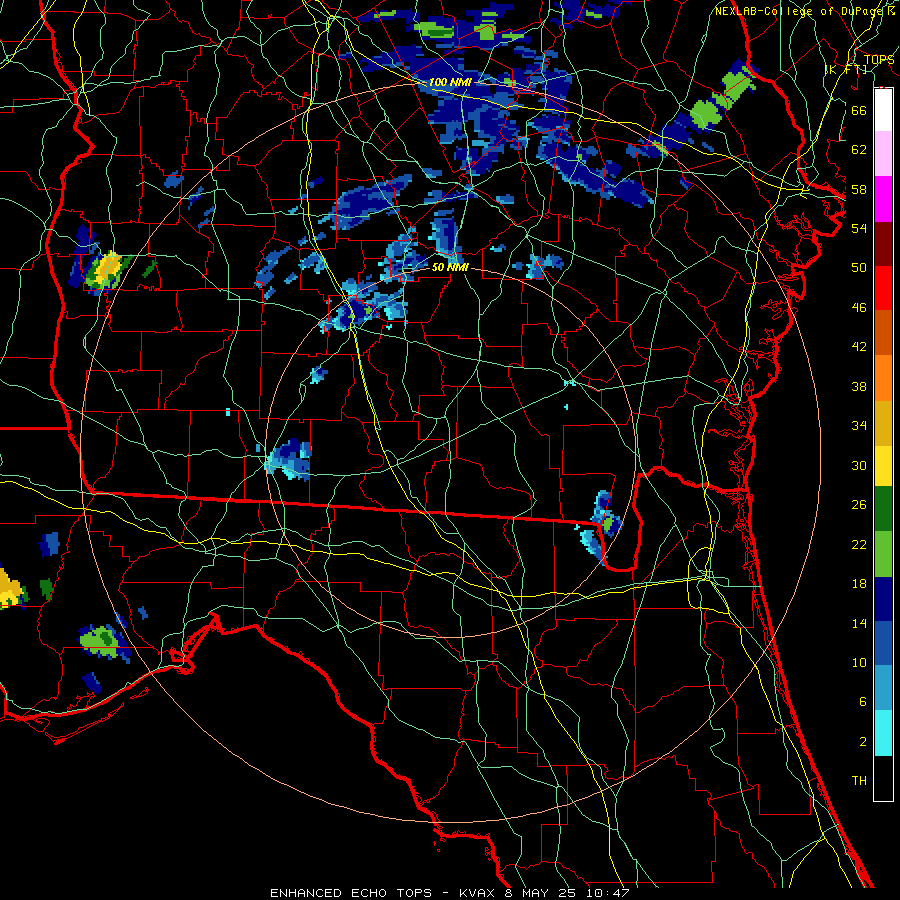Click the 58 value on legend scale
This screenshot has height=900, width=900.
pyautogui.click(x=859, y=189)
